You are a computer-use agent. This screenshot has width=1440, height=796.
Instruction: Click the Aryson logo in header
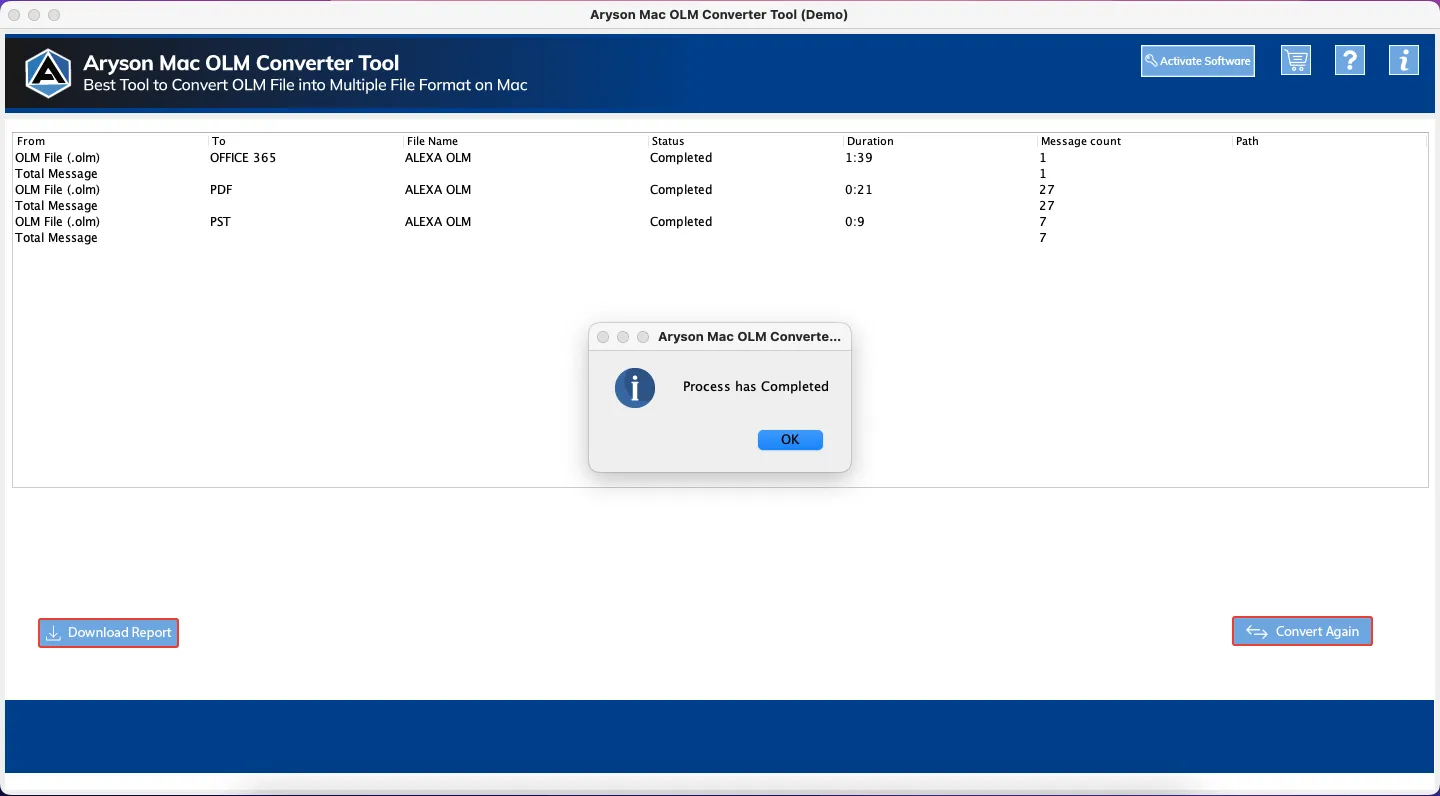click(x=49, y=73)
